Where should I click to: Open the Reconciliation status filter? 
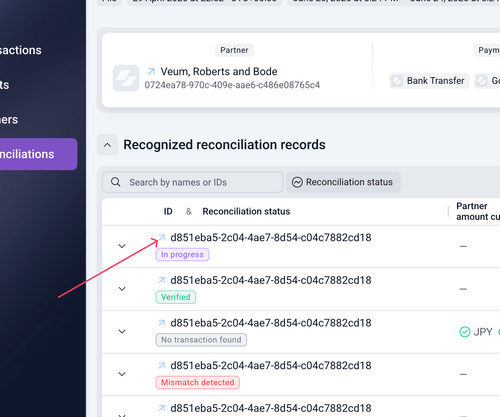point(343,182)
